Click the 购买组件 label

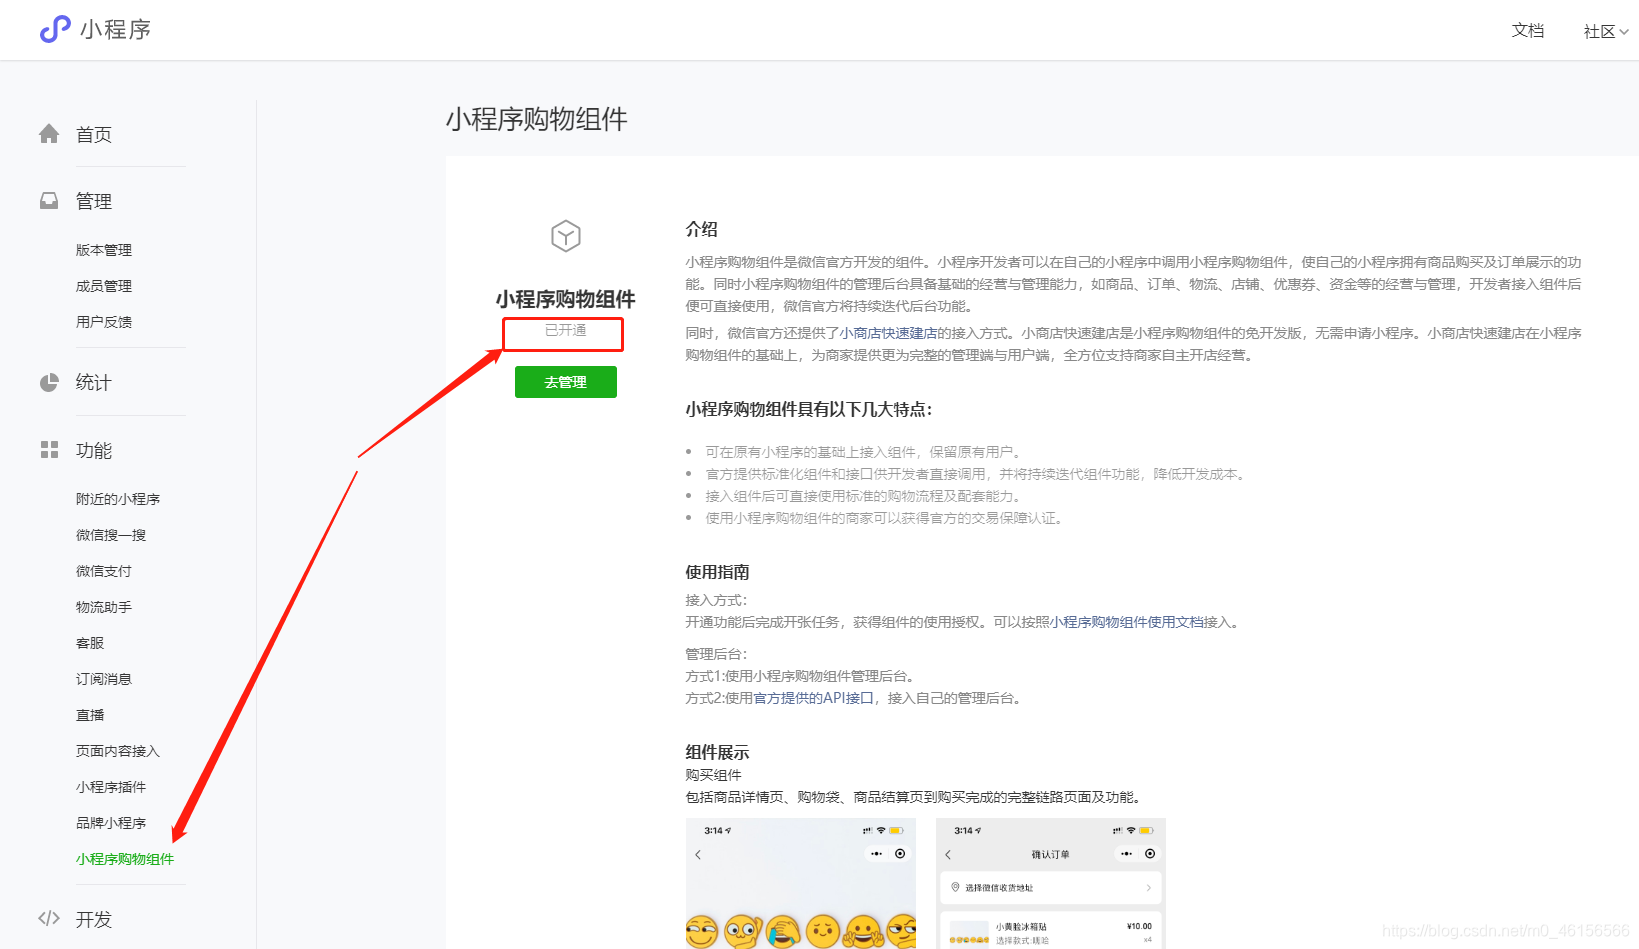pos(713,775)
